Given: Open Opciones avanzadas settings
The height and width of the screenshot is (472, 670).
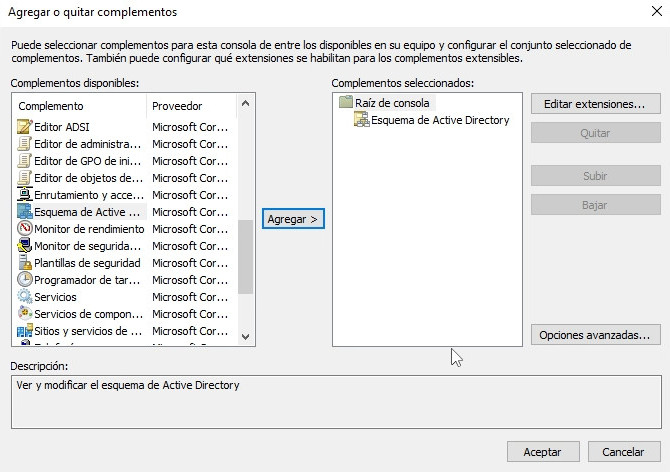Looking at the screenshot, I should pyautogui.click(x=595, y=335).
